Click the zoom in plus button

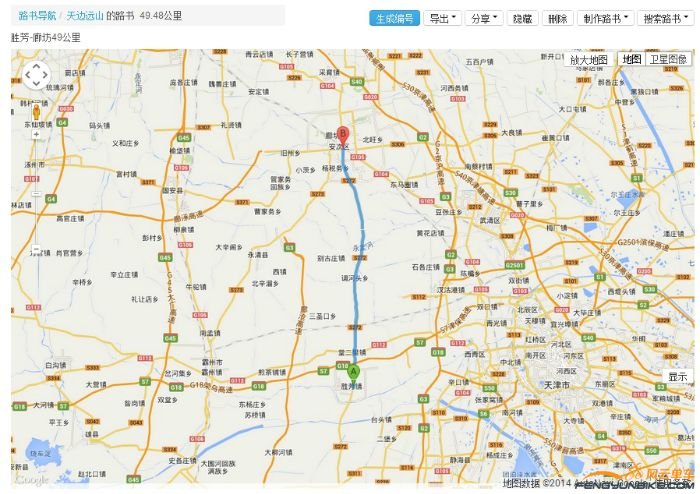pyautogui.click(x=36, y=133)
